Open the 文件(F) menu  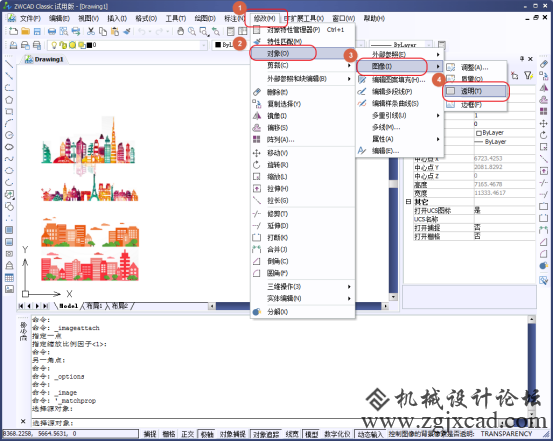pyautogui.click(x=30, y=18)
